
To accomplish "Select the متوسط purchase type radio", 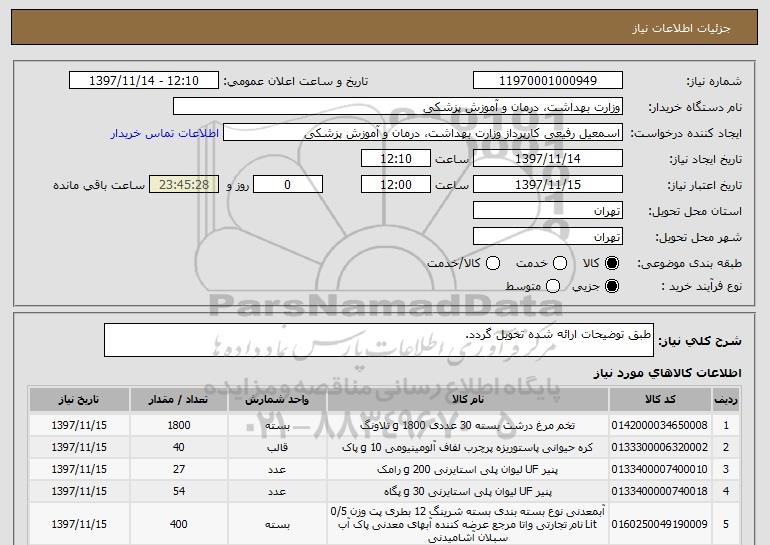I will 553,286.
